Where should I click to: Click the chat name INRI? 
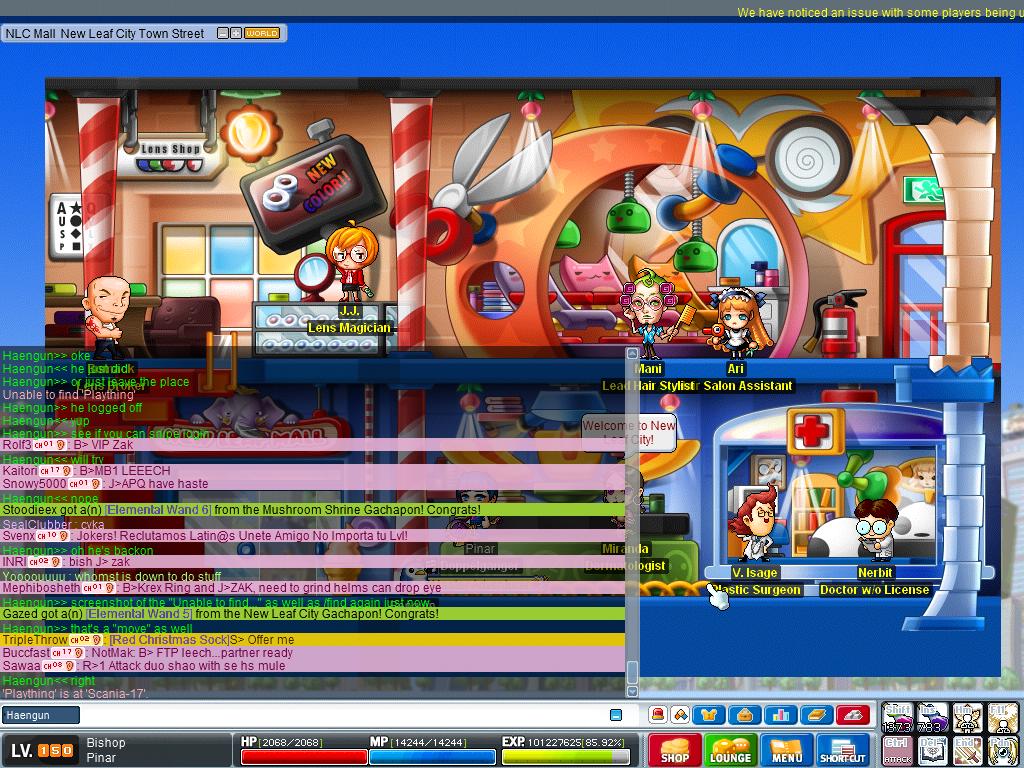(14, 562)
